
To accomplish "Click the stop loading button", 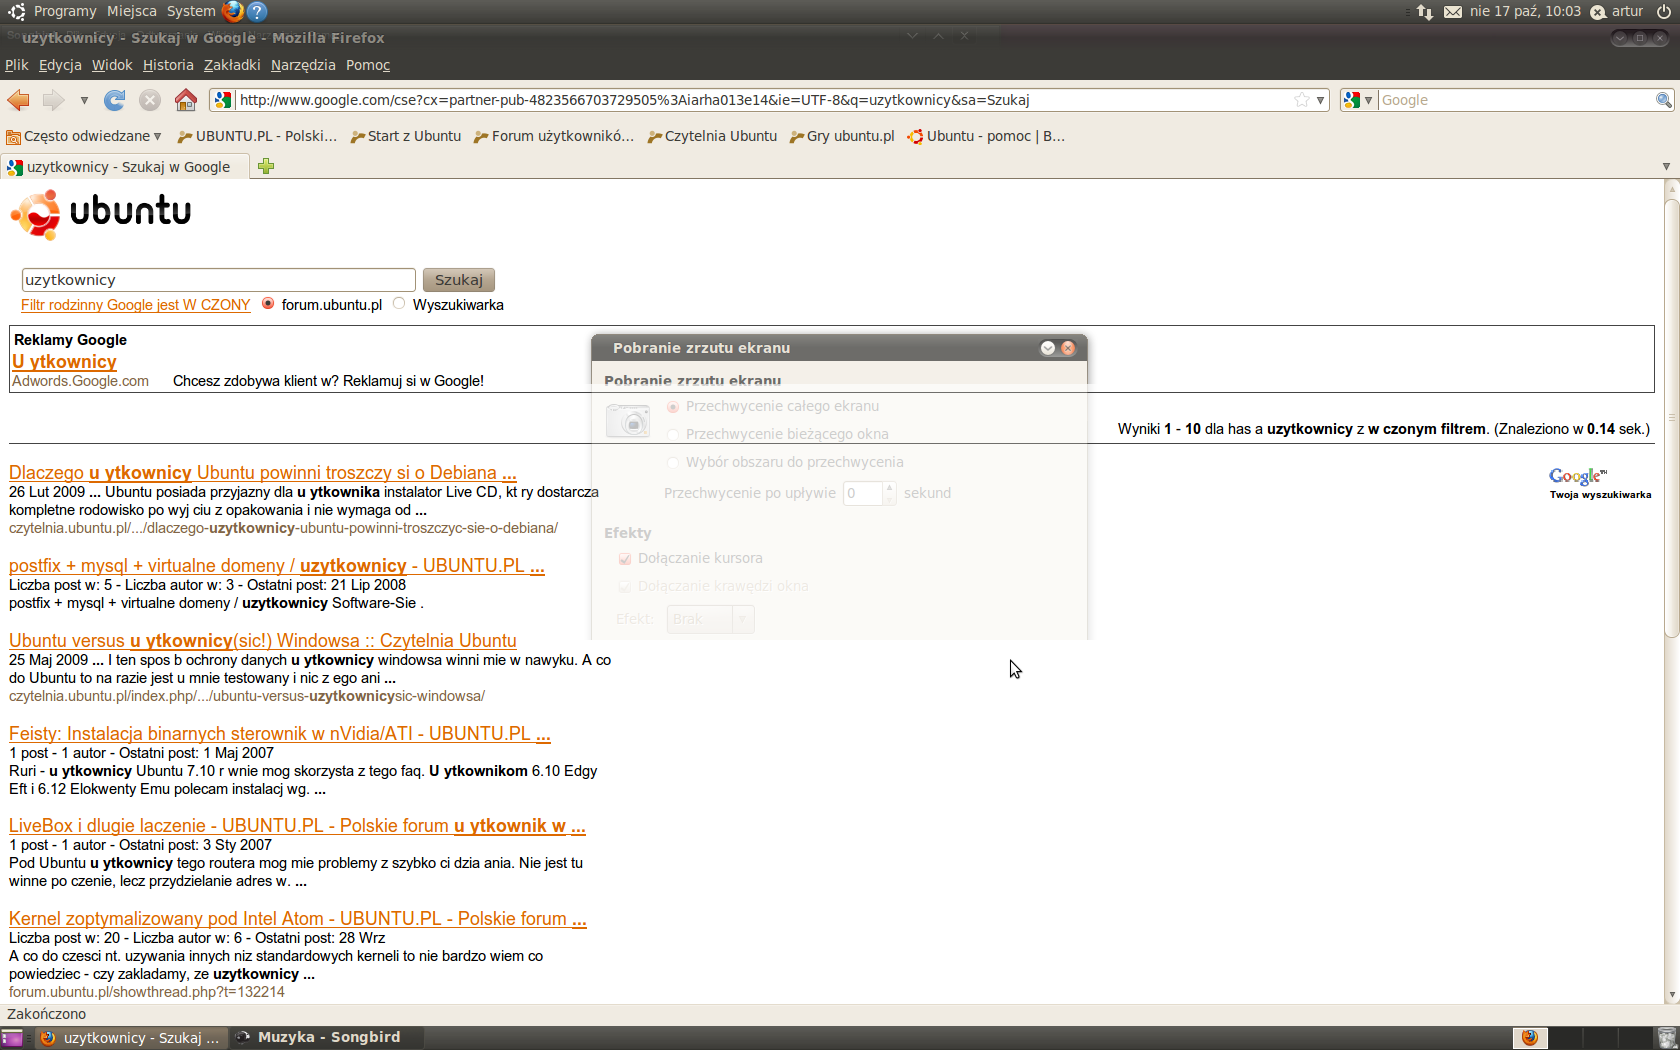I will [150, 100].
